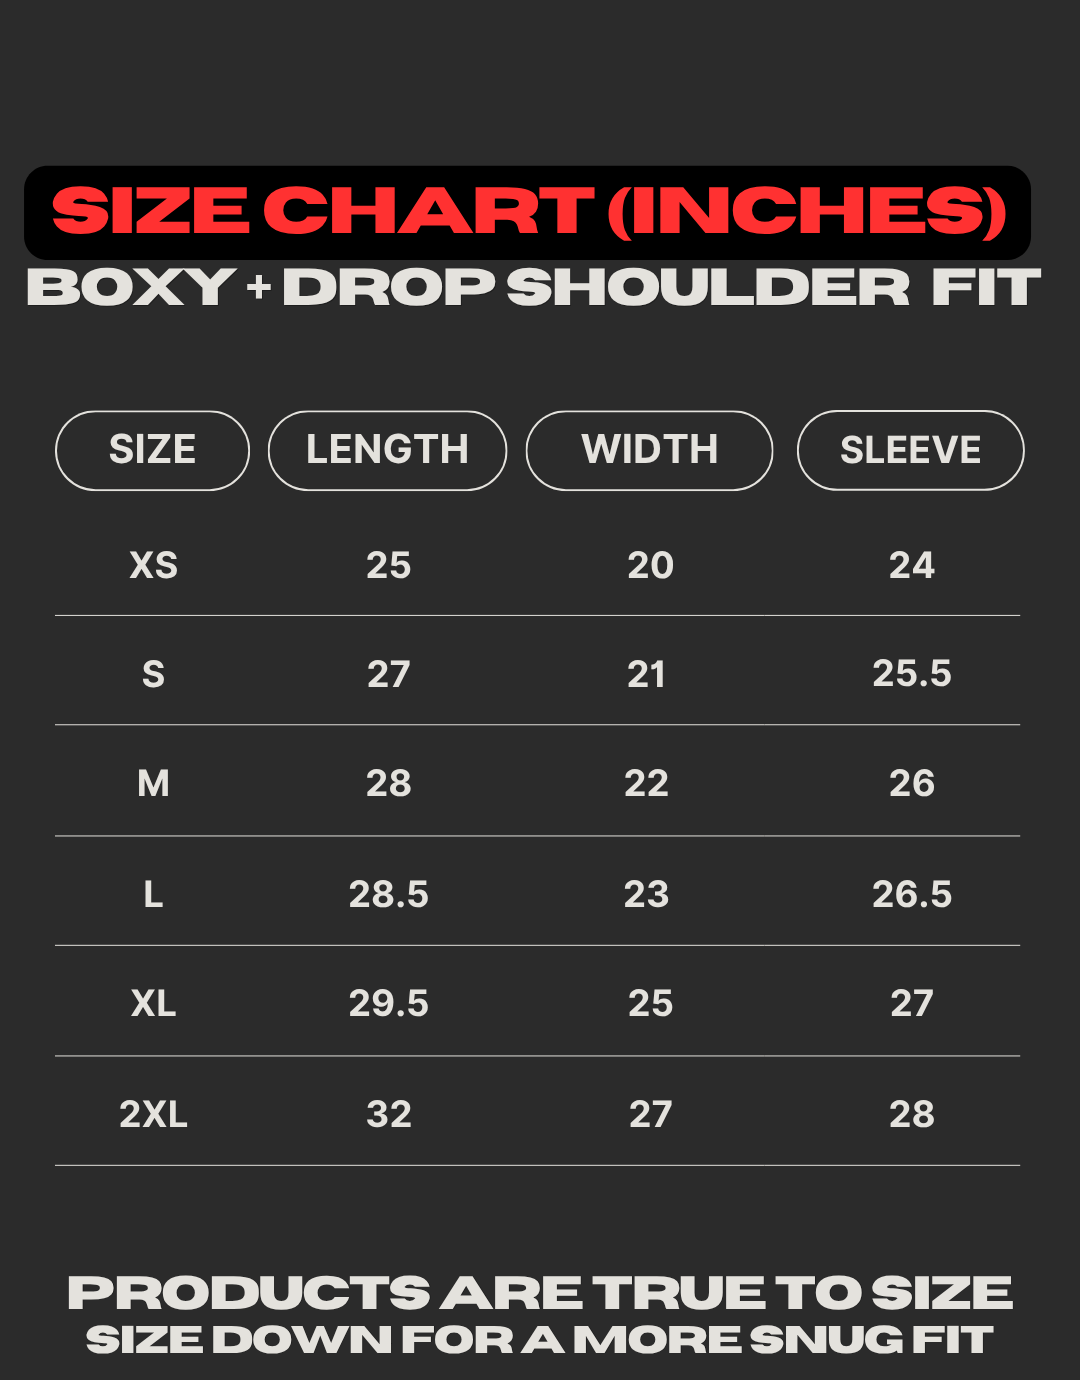Click the SLEEVE column header pill

coord(910,450)
